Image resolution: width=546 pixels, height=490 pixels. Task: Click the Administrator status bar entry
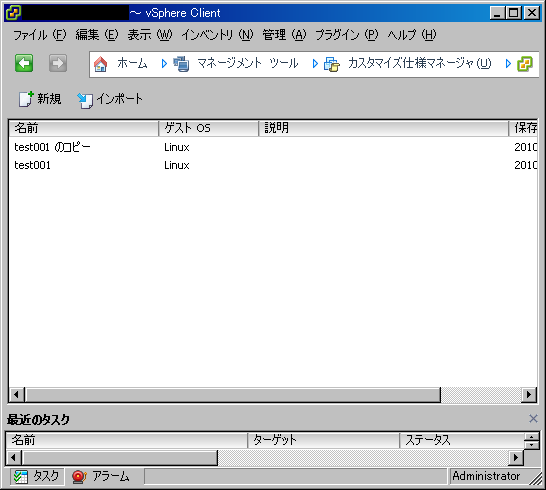pyautogui.click(x=486, y=476)
